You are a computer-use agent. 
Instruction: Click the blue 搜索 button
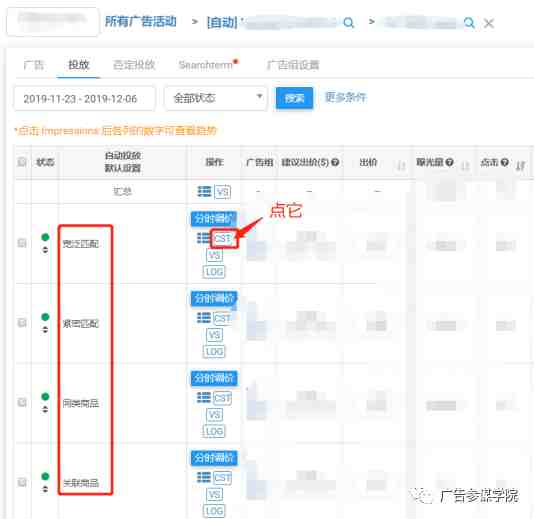(x=294, y=98)
